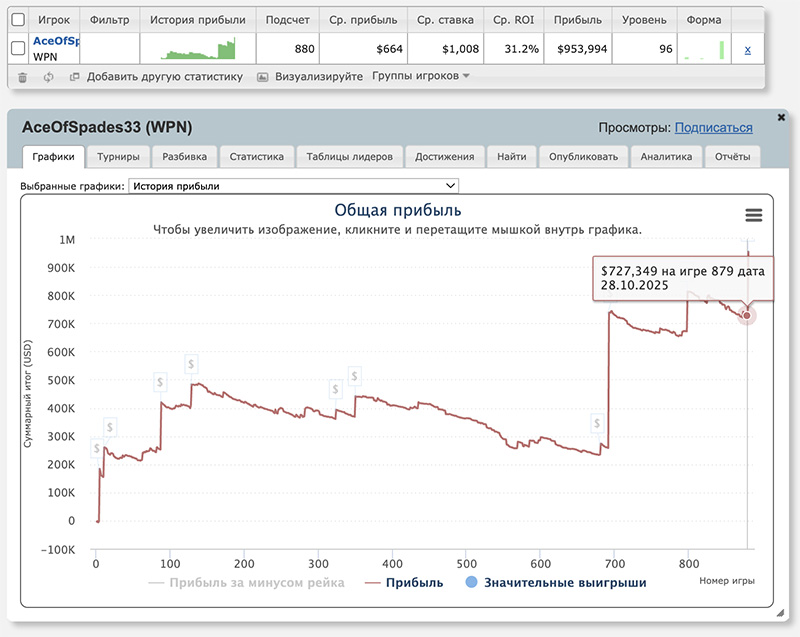Click the profit history thumbnail in table

point(197,49)
